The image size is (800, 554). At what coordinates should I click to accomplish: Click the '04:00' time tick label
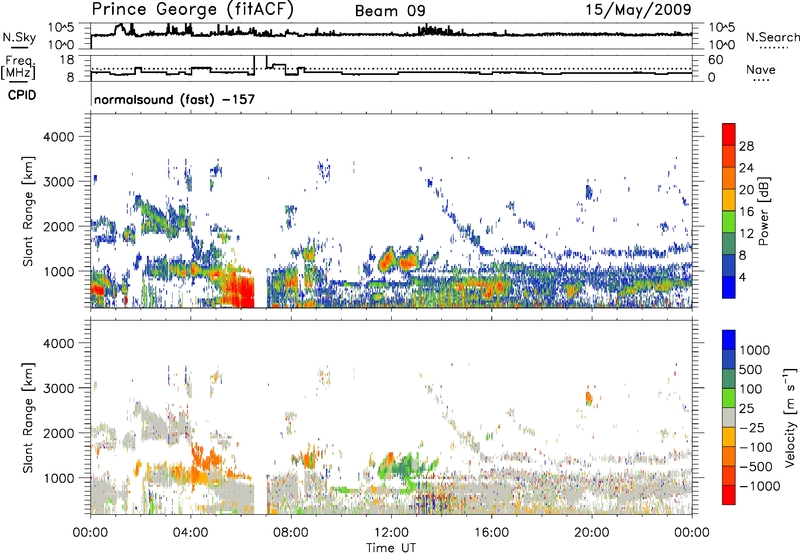coord(190,533)
